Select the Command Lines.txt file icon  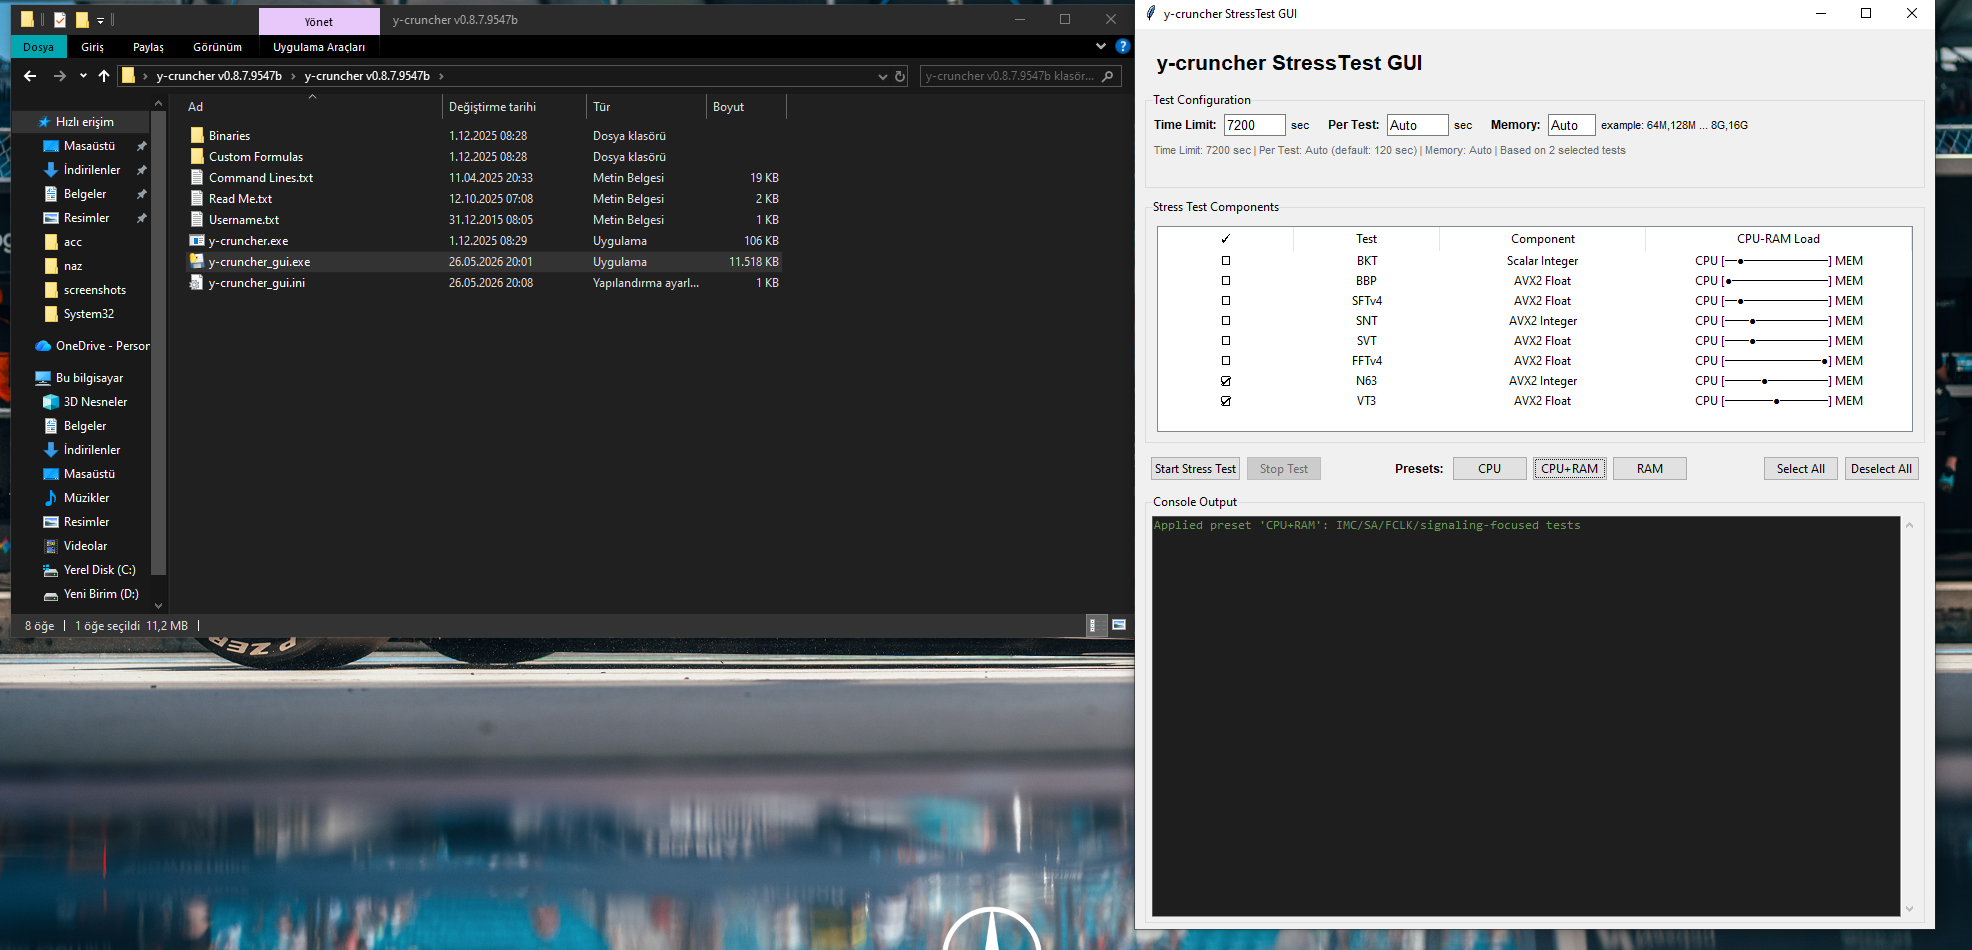[197, 177]
